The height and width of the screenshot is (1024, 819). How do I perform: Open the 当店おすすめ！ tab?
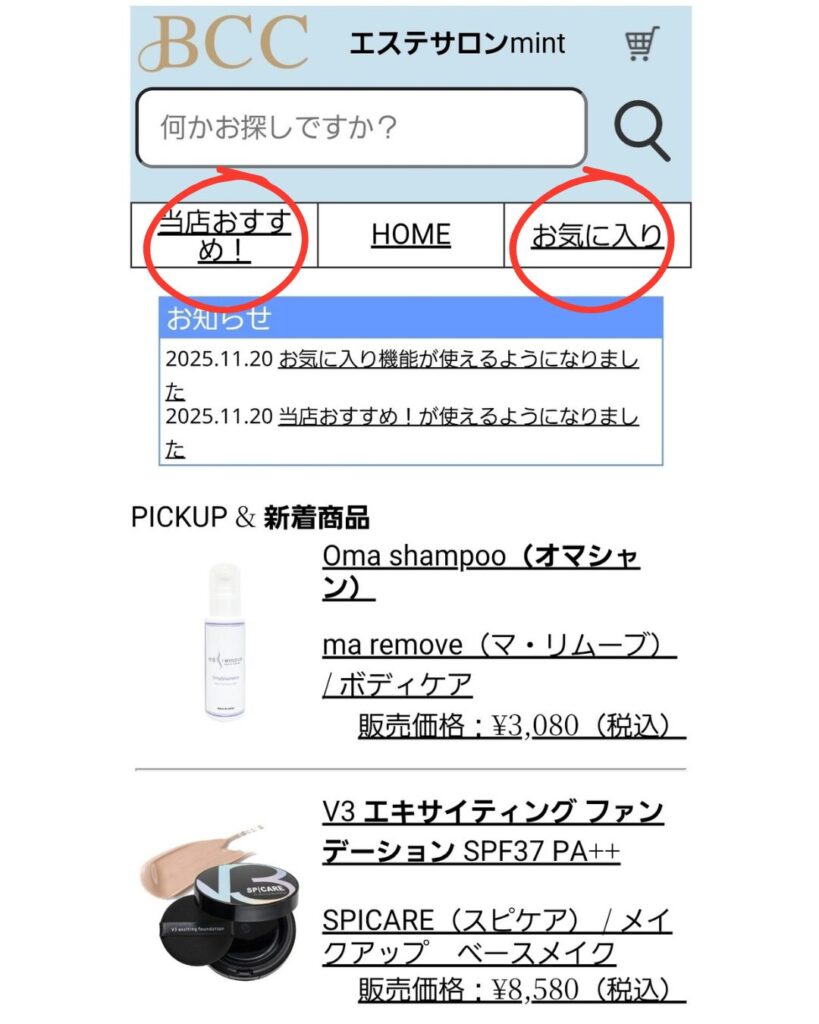(224, 235)
